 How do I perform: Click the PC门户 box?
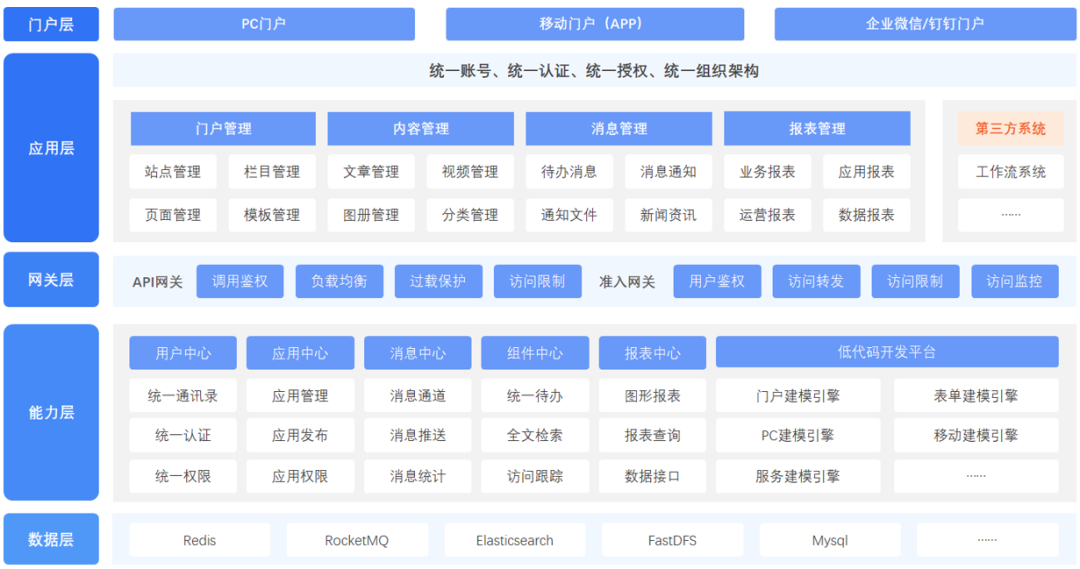(264, 24)
